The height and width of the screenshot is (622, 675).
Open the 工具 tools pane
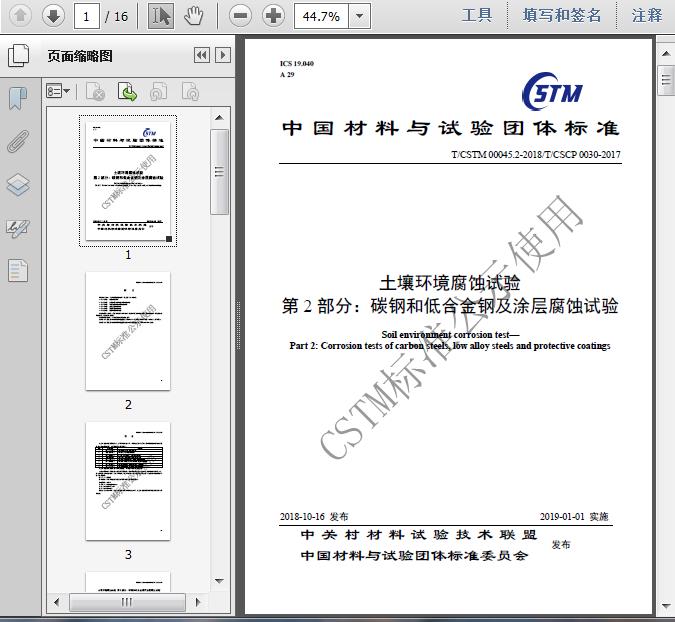477,15
